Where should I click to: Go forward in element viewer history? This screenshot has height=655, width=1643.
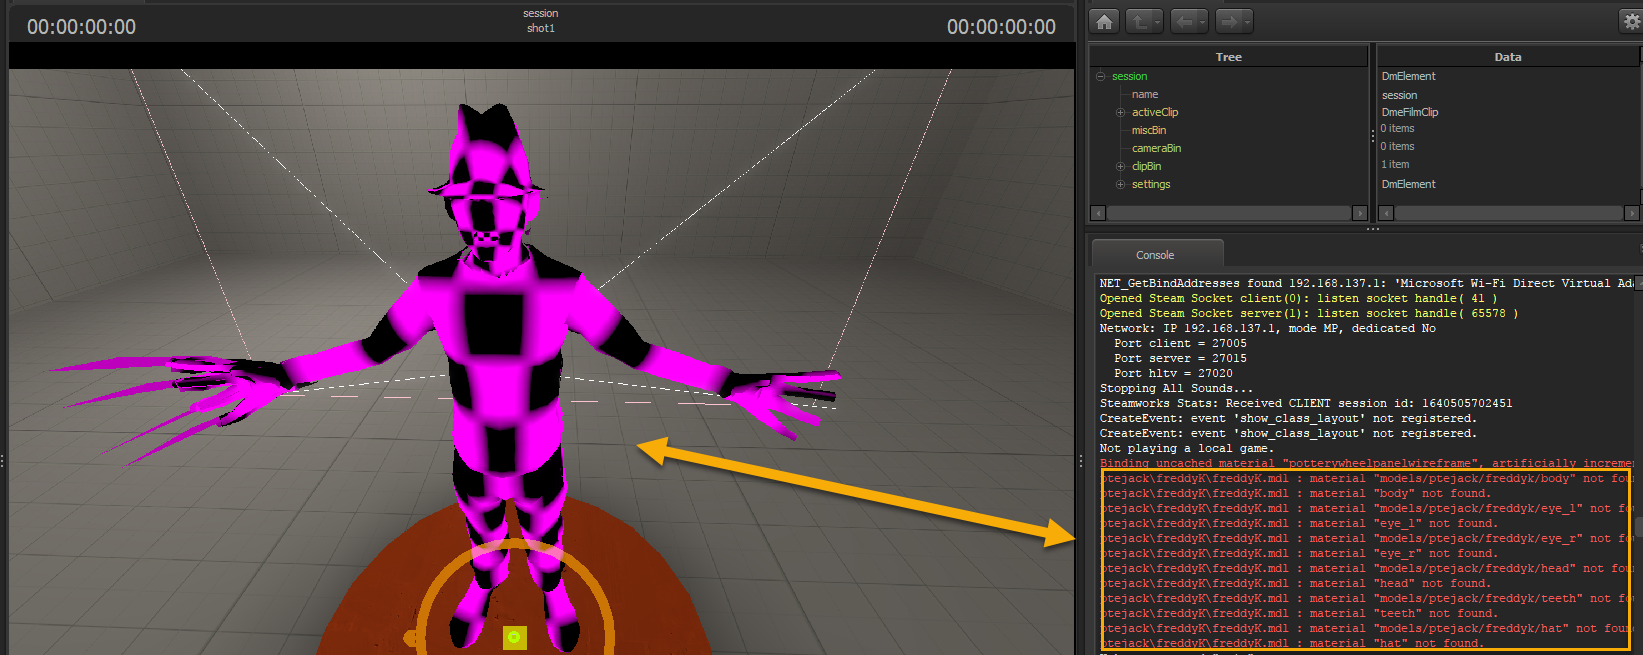tap(1229, 21)
